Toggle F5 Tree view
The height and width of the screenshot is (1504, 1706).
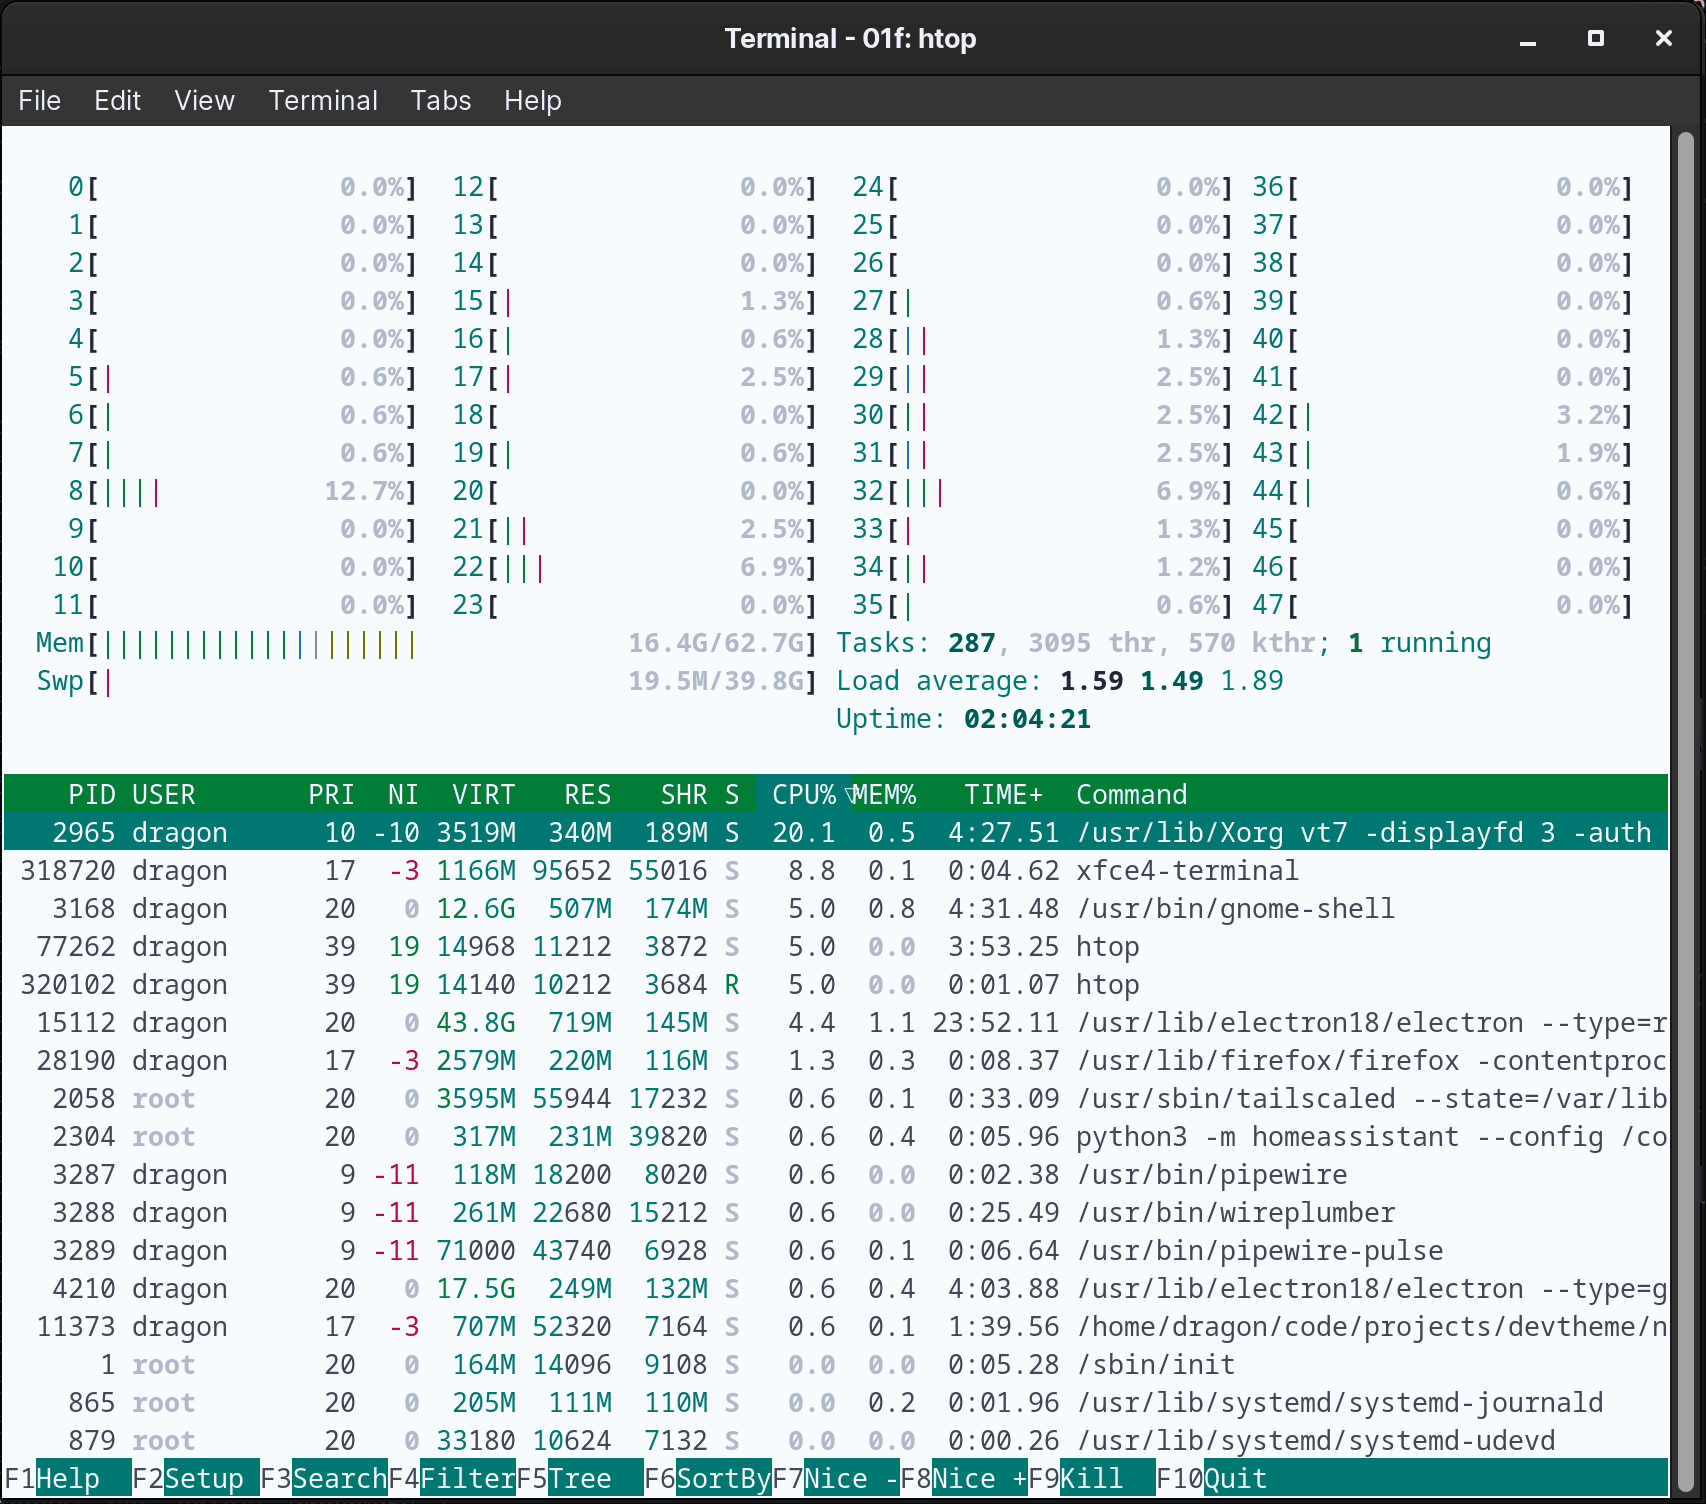pyautogui.click(x=579, y=1478)
